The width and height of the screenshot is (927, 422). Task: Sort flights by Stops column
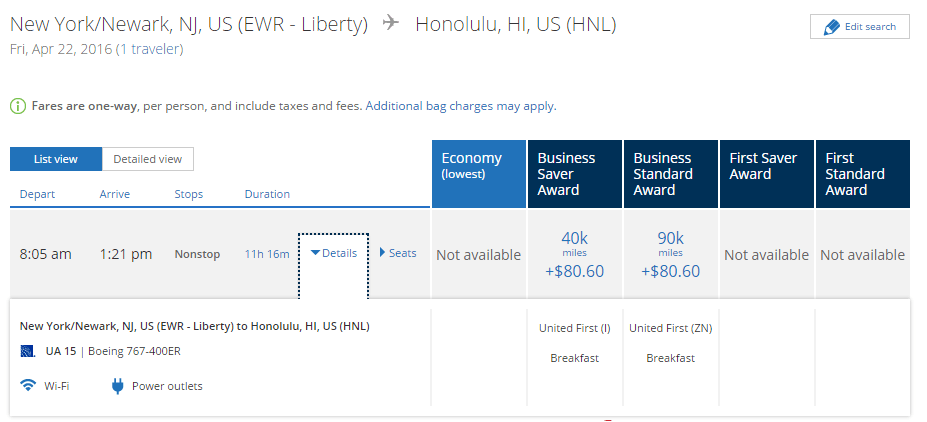click(189, 194)
